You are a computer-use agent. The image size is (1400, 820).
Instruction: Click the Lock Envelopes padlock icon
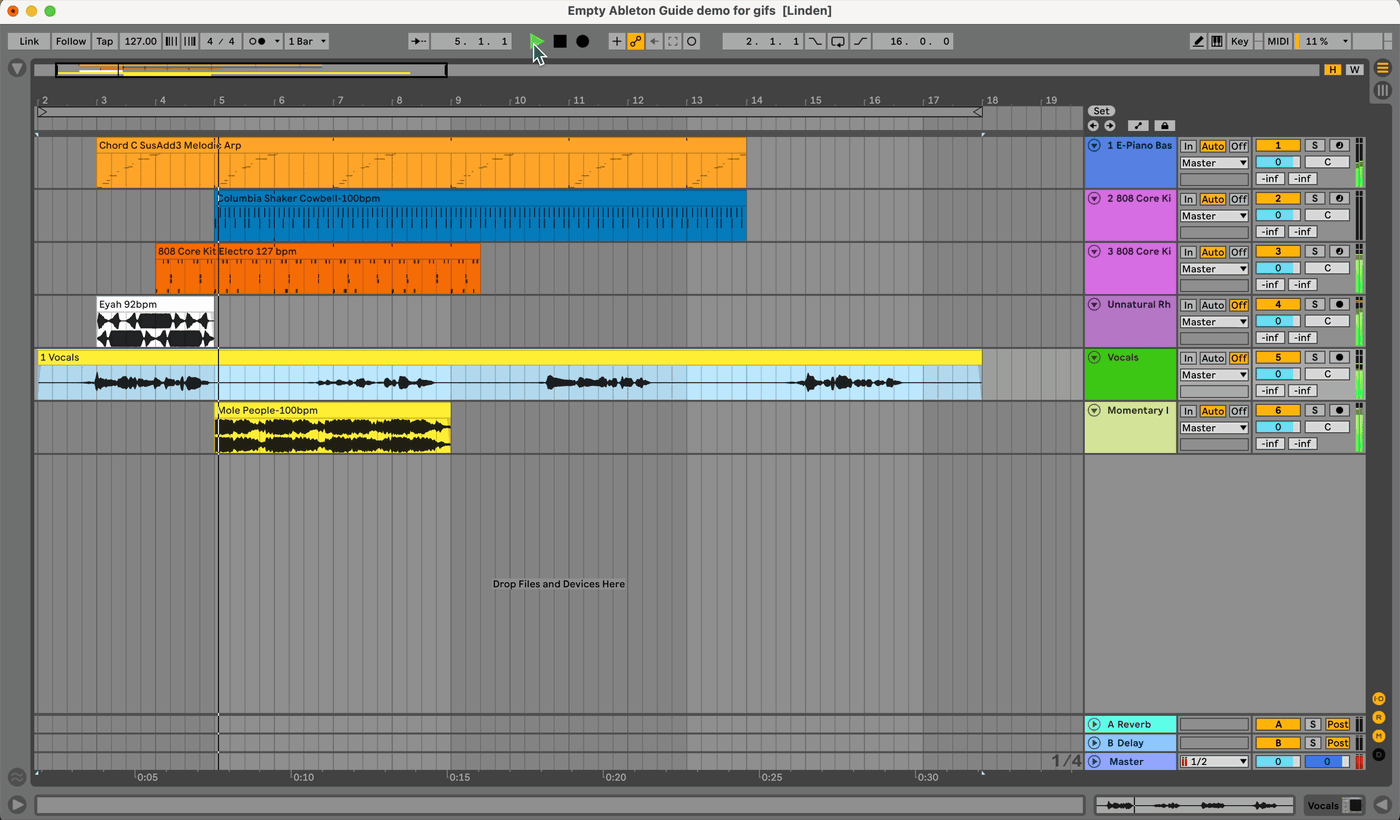[x=1164, y=126]
